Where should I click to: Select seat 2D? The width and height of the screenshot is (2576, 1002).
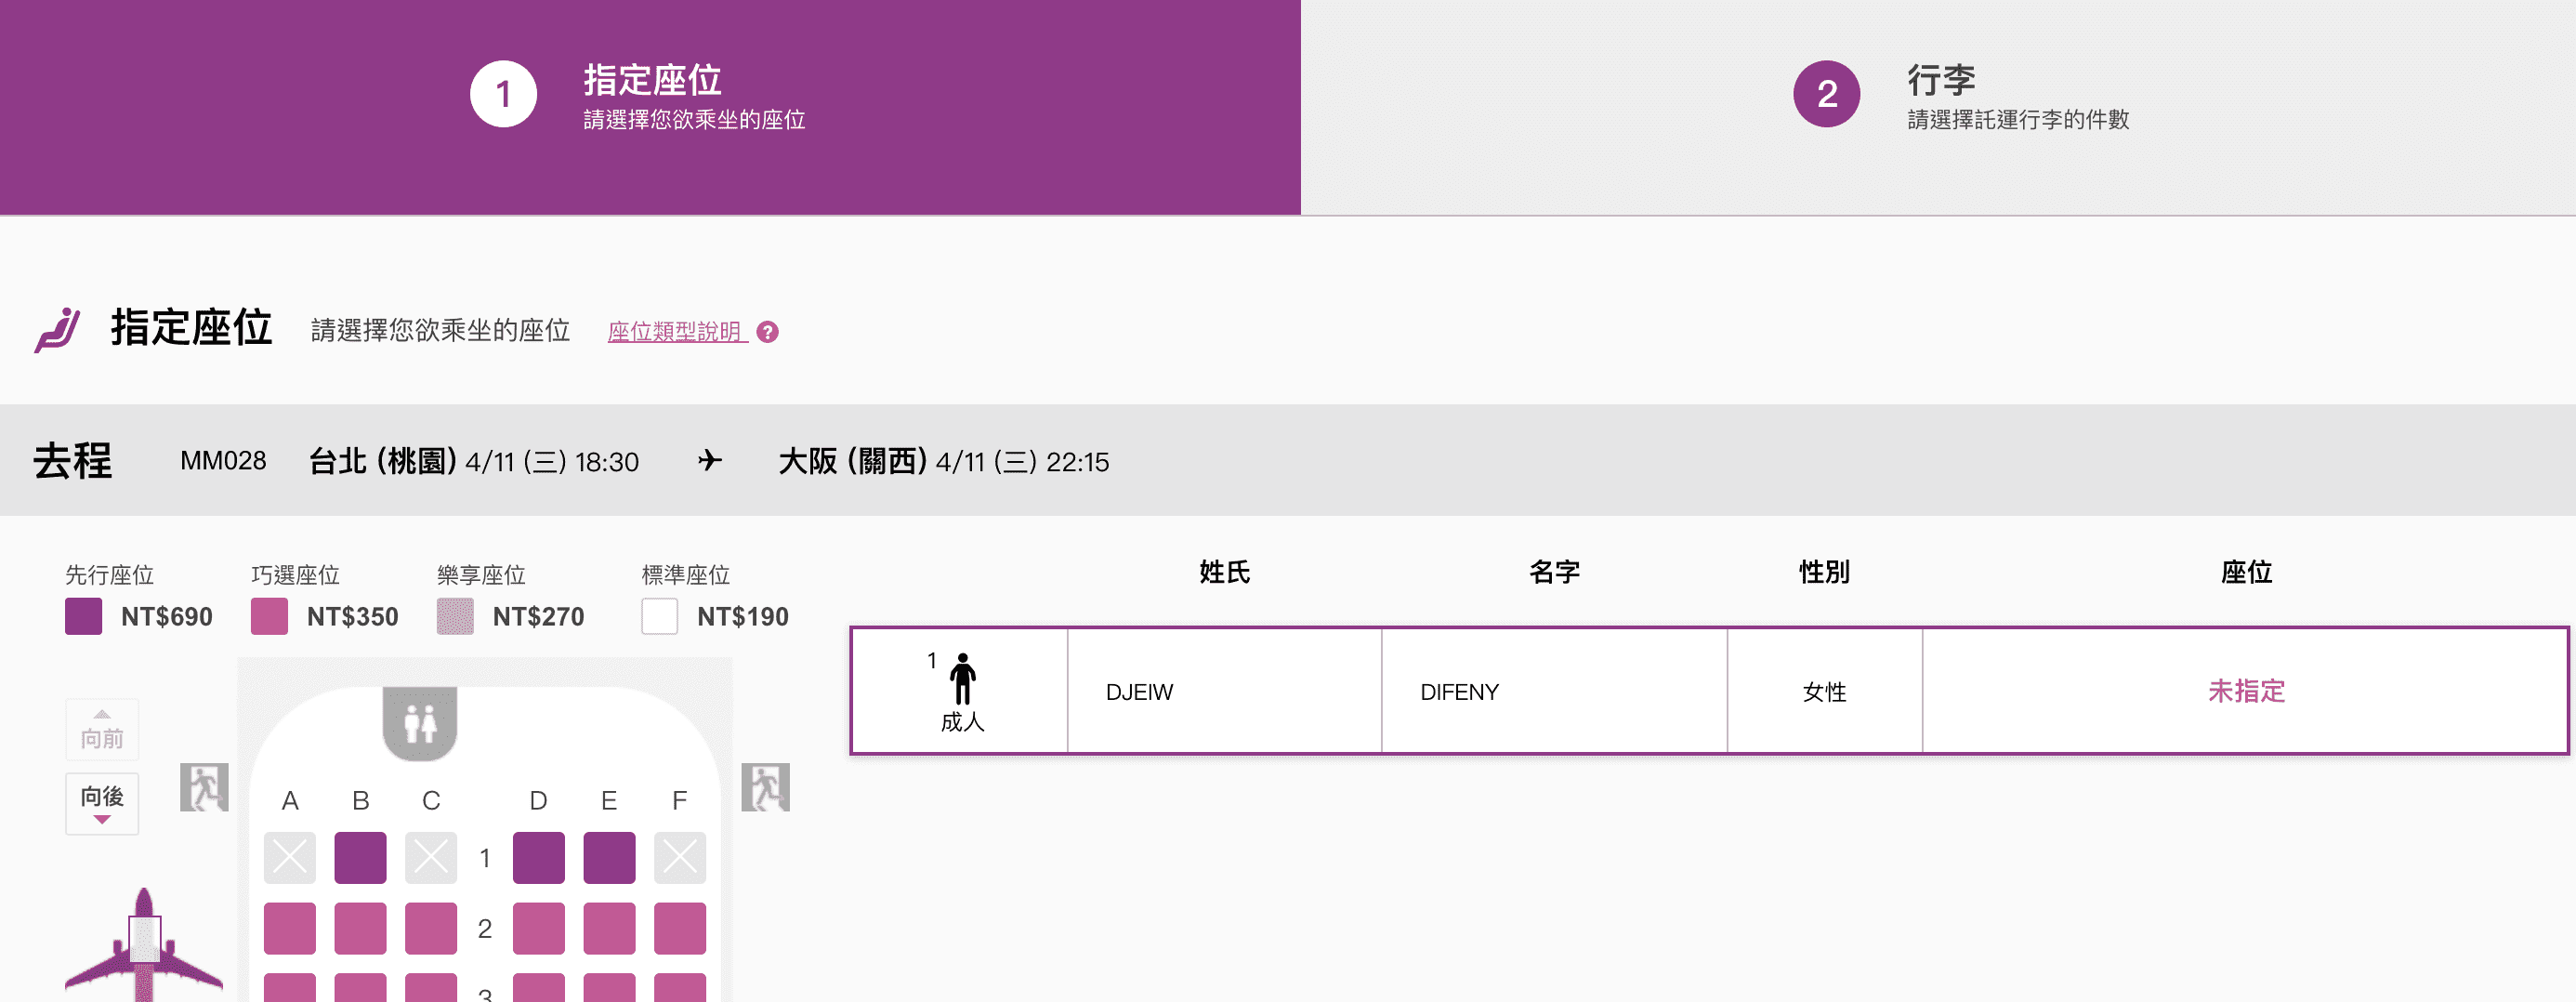tap(539, 929)
